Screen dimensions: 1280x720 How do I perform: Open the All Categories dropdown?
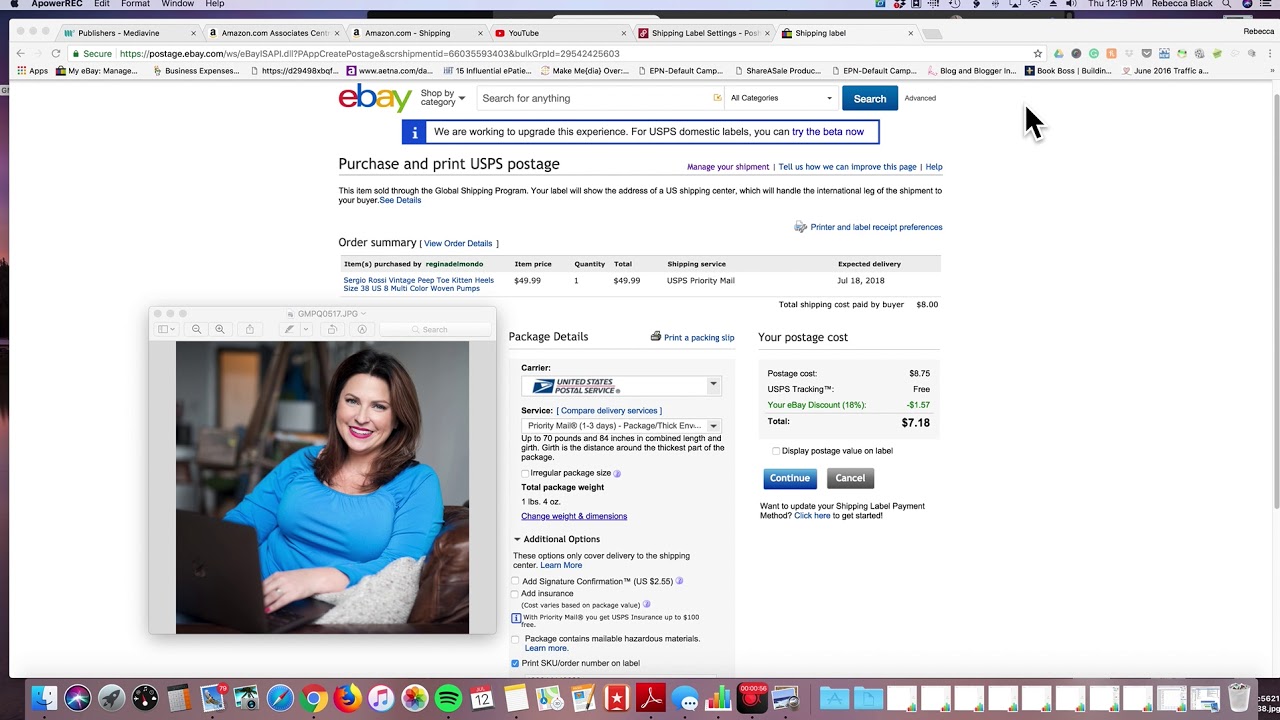(781, 98)
